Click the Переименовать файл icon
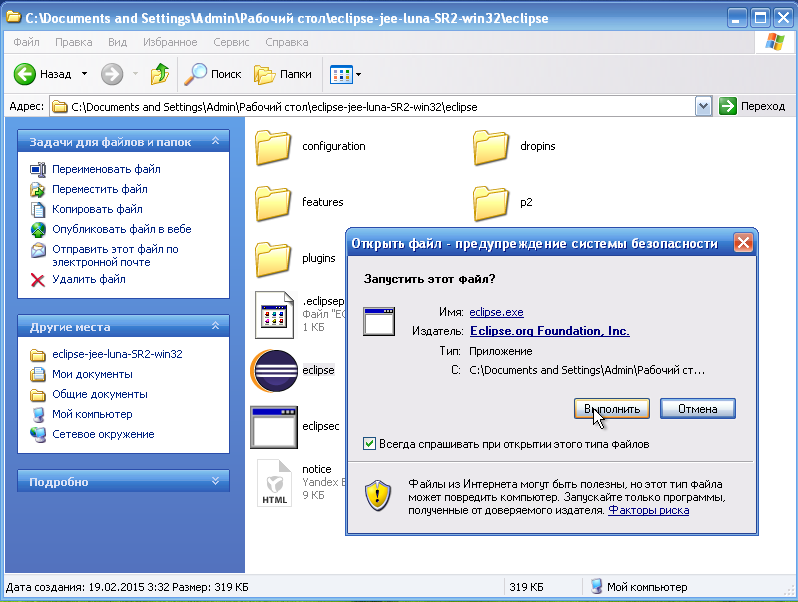This screenshot has height=602, width=798. (38, 169)
